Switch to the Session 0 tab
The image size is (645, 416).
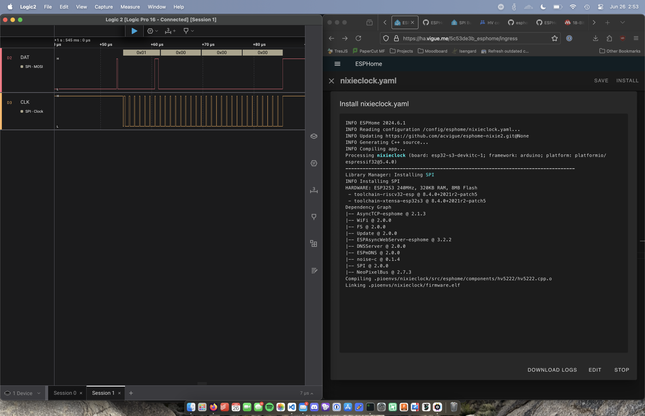tap(65, 393)
